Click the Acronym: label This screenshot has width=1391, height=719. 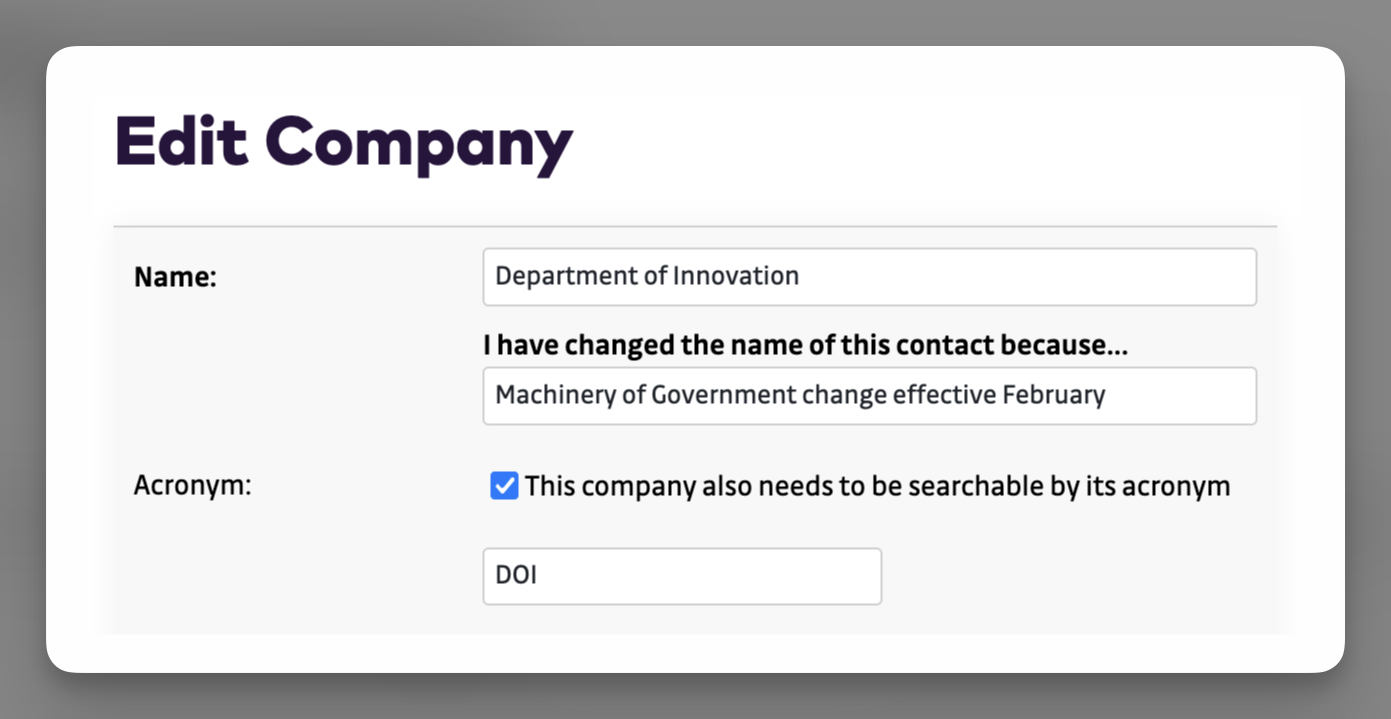[x=192, y=487]
